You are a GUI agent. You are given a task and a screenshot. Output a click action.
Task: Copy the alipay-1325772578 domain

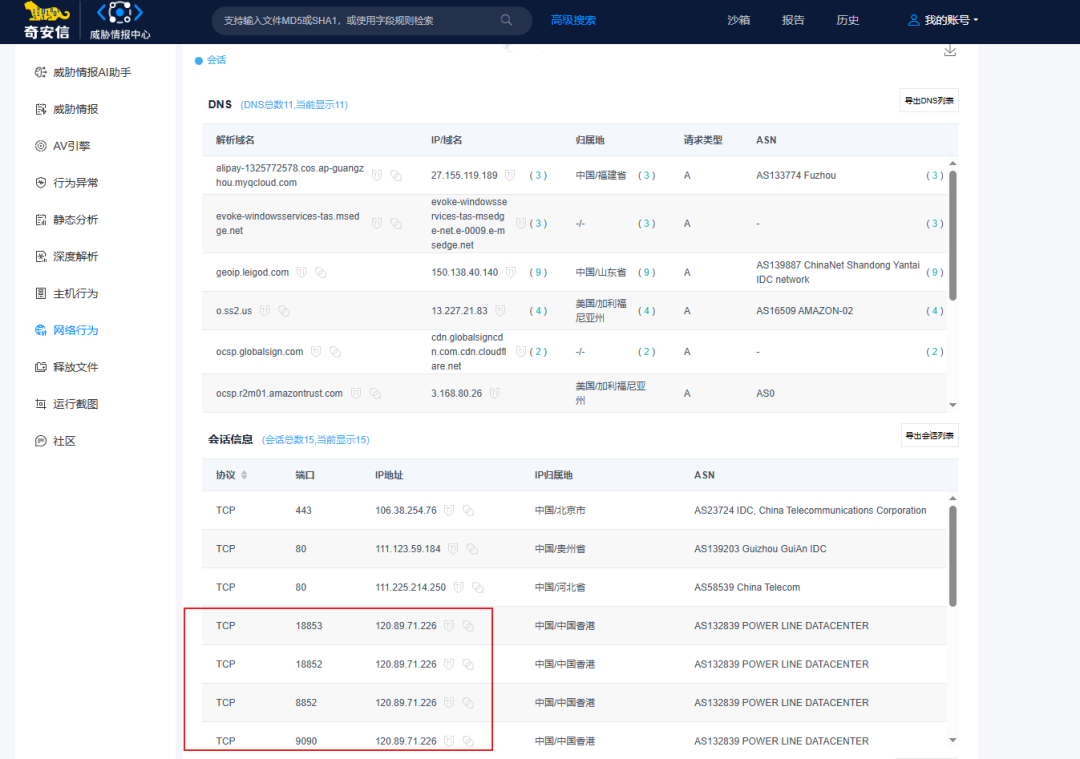coord(396,176)
